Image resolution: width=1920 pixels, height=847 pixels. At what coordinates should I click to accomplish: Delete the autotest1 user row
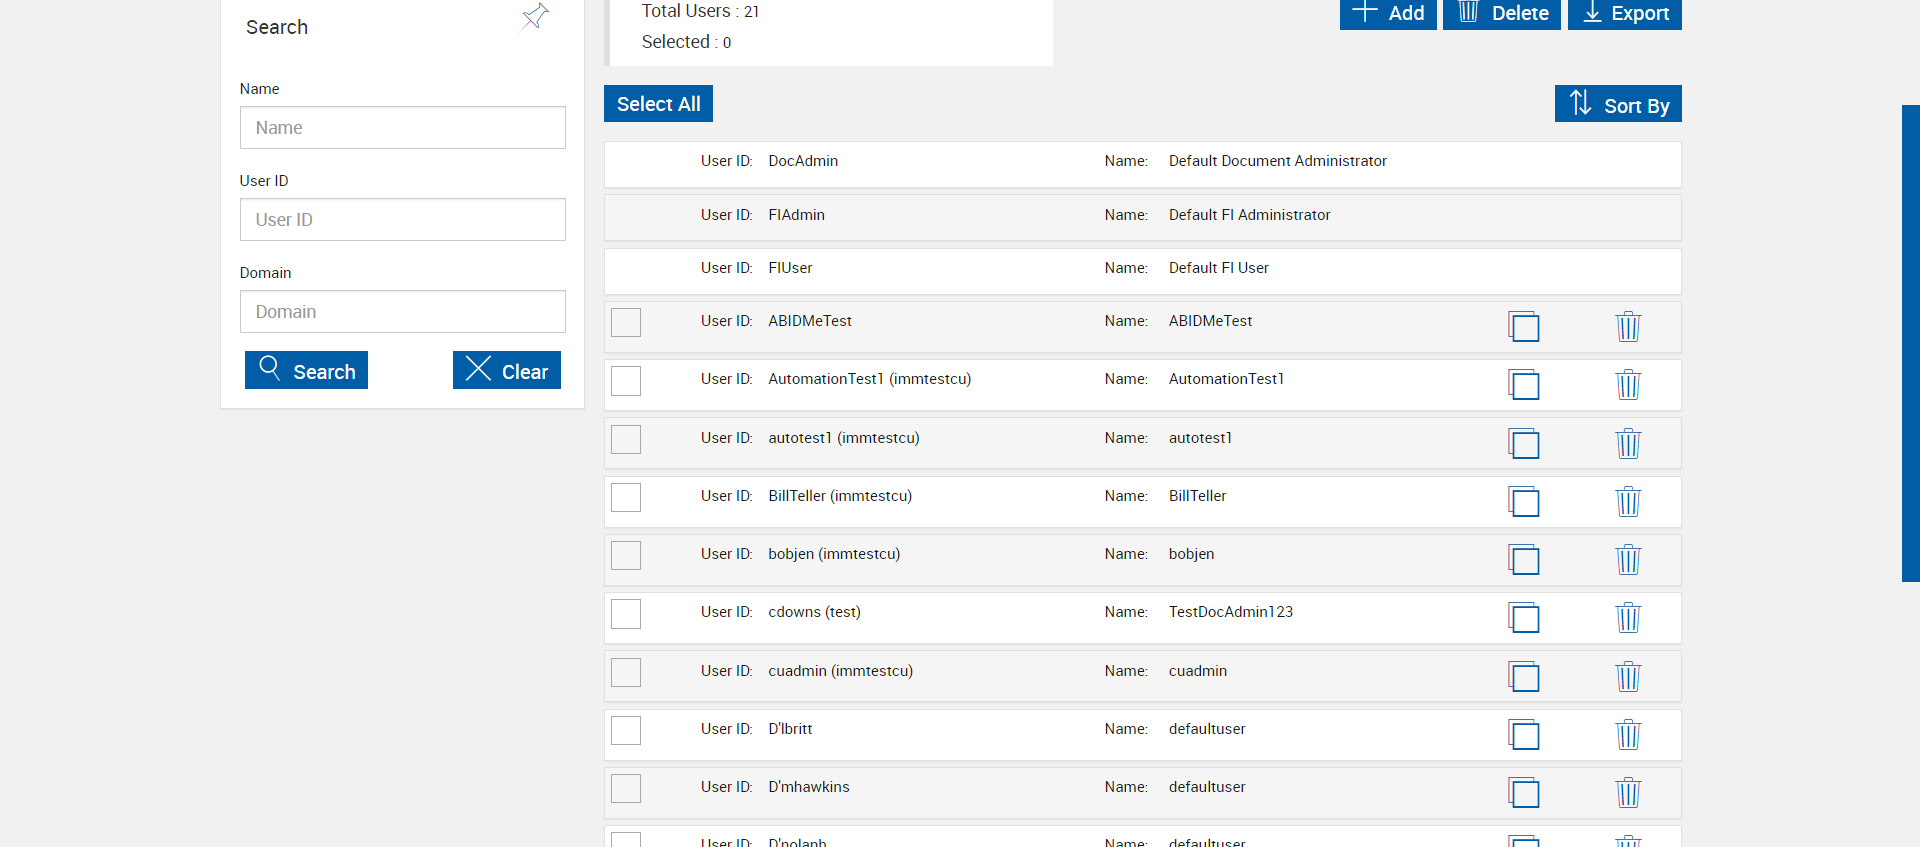pyautogui.click(x=1628, y=443)
